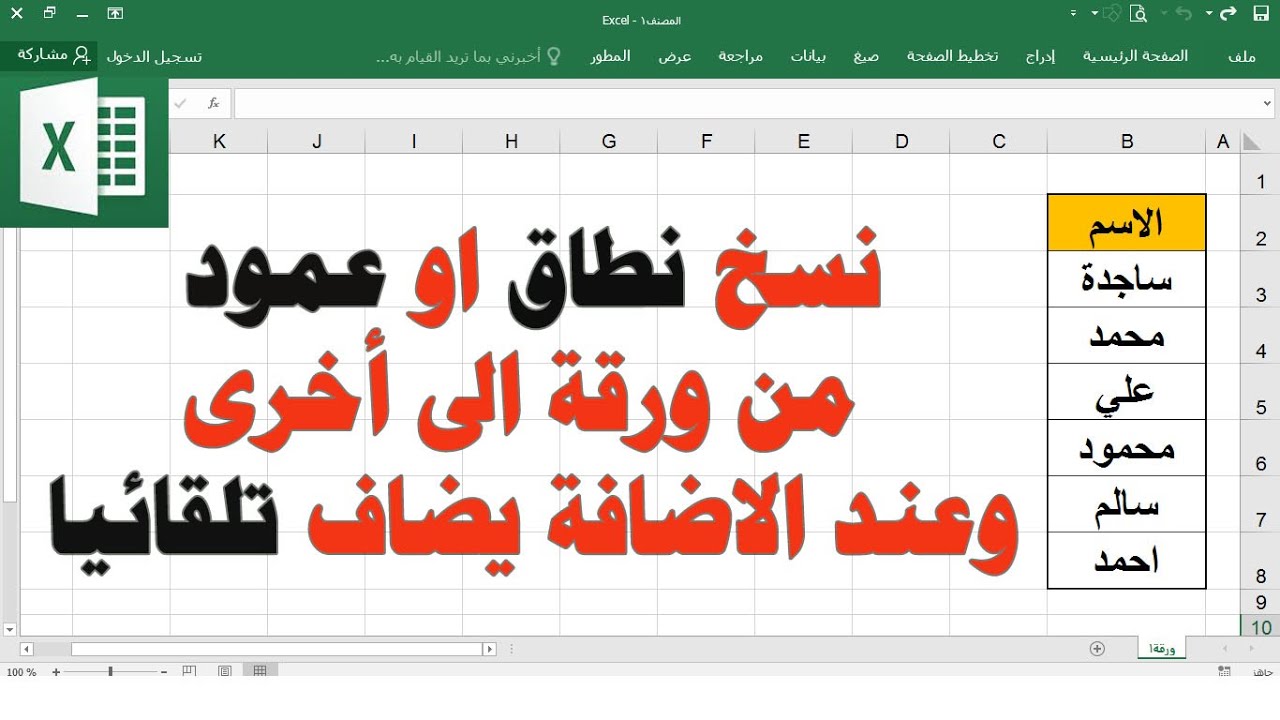Switch to Page Break Preview icon

tap(190, 672)
